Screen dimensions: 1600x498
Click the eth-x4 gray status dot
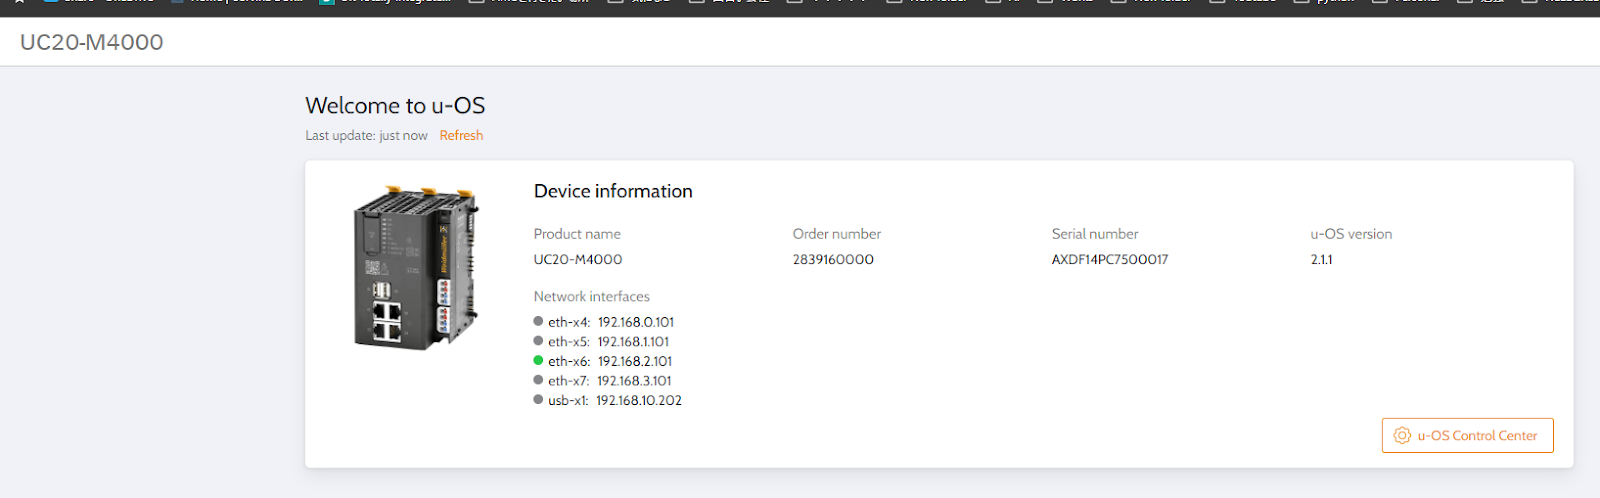[538, 321]
